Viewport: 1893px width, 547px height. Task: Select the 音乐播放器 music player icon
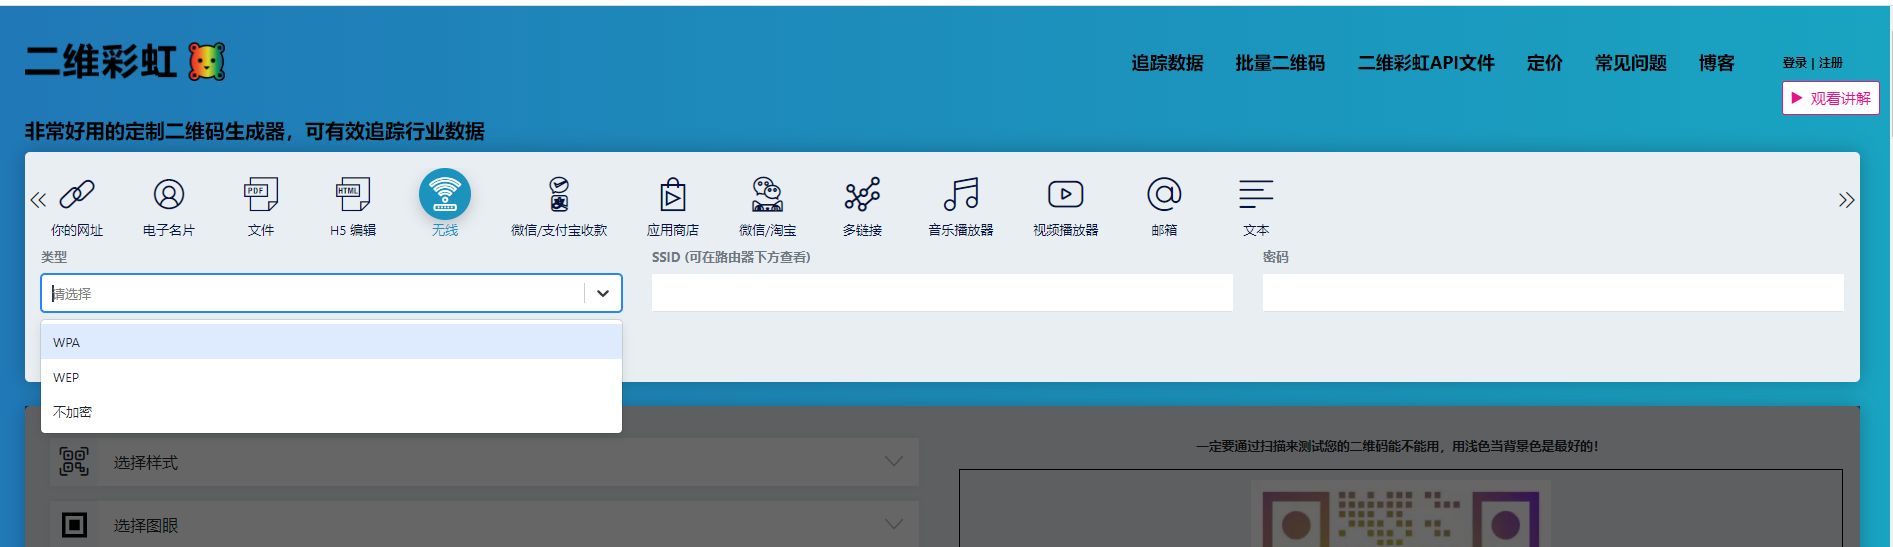(x=961, y=195)
